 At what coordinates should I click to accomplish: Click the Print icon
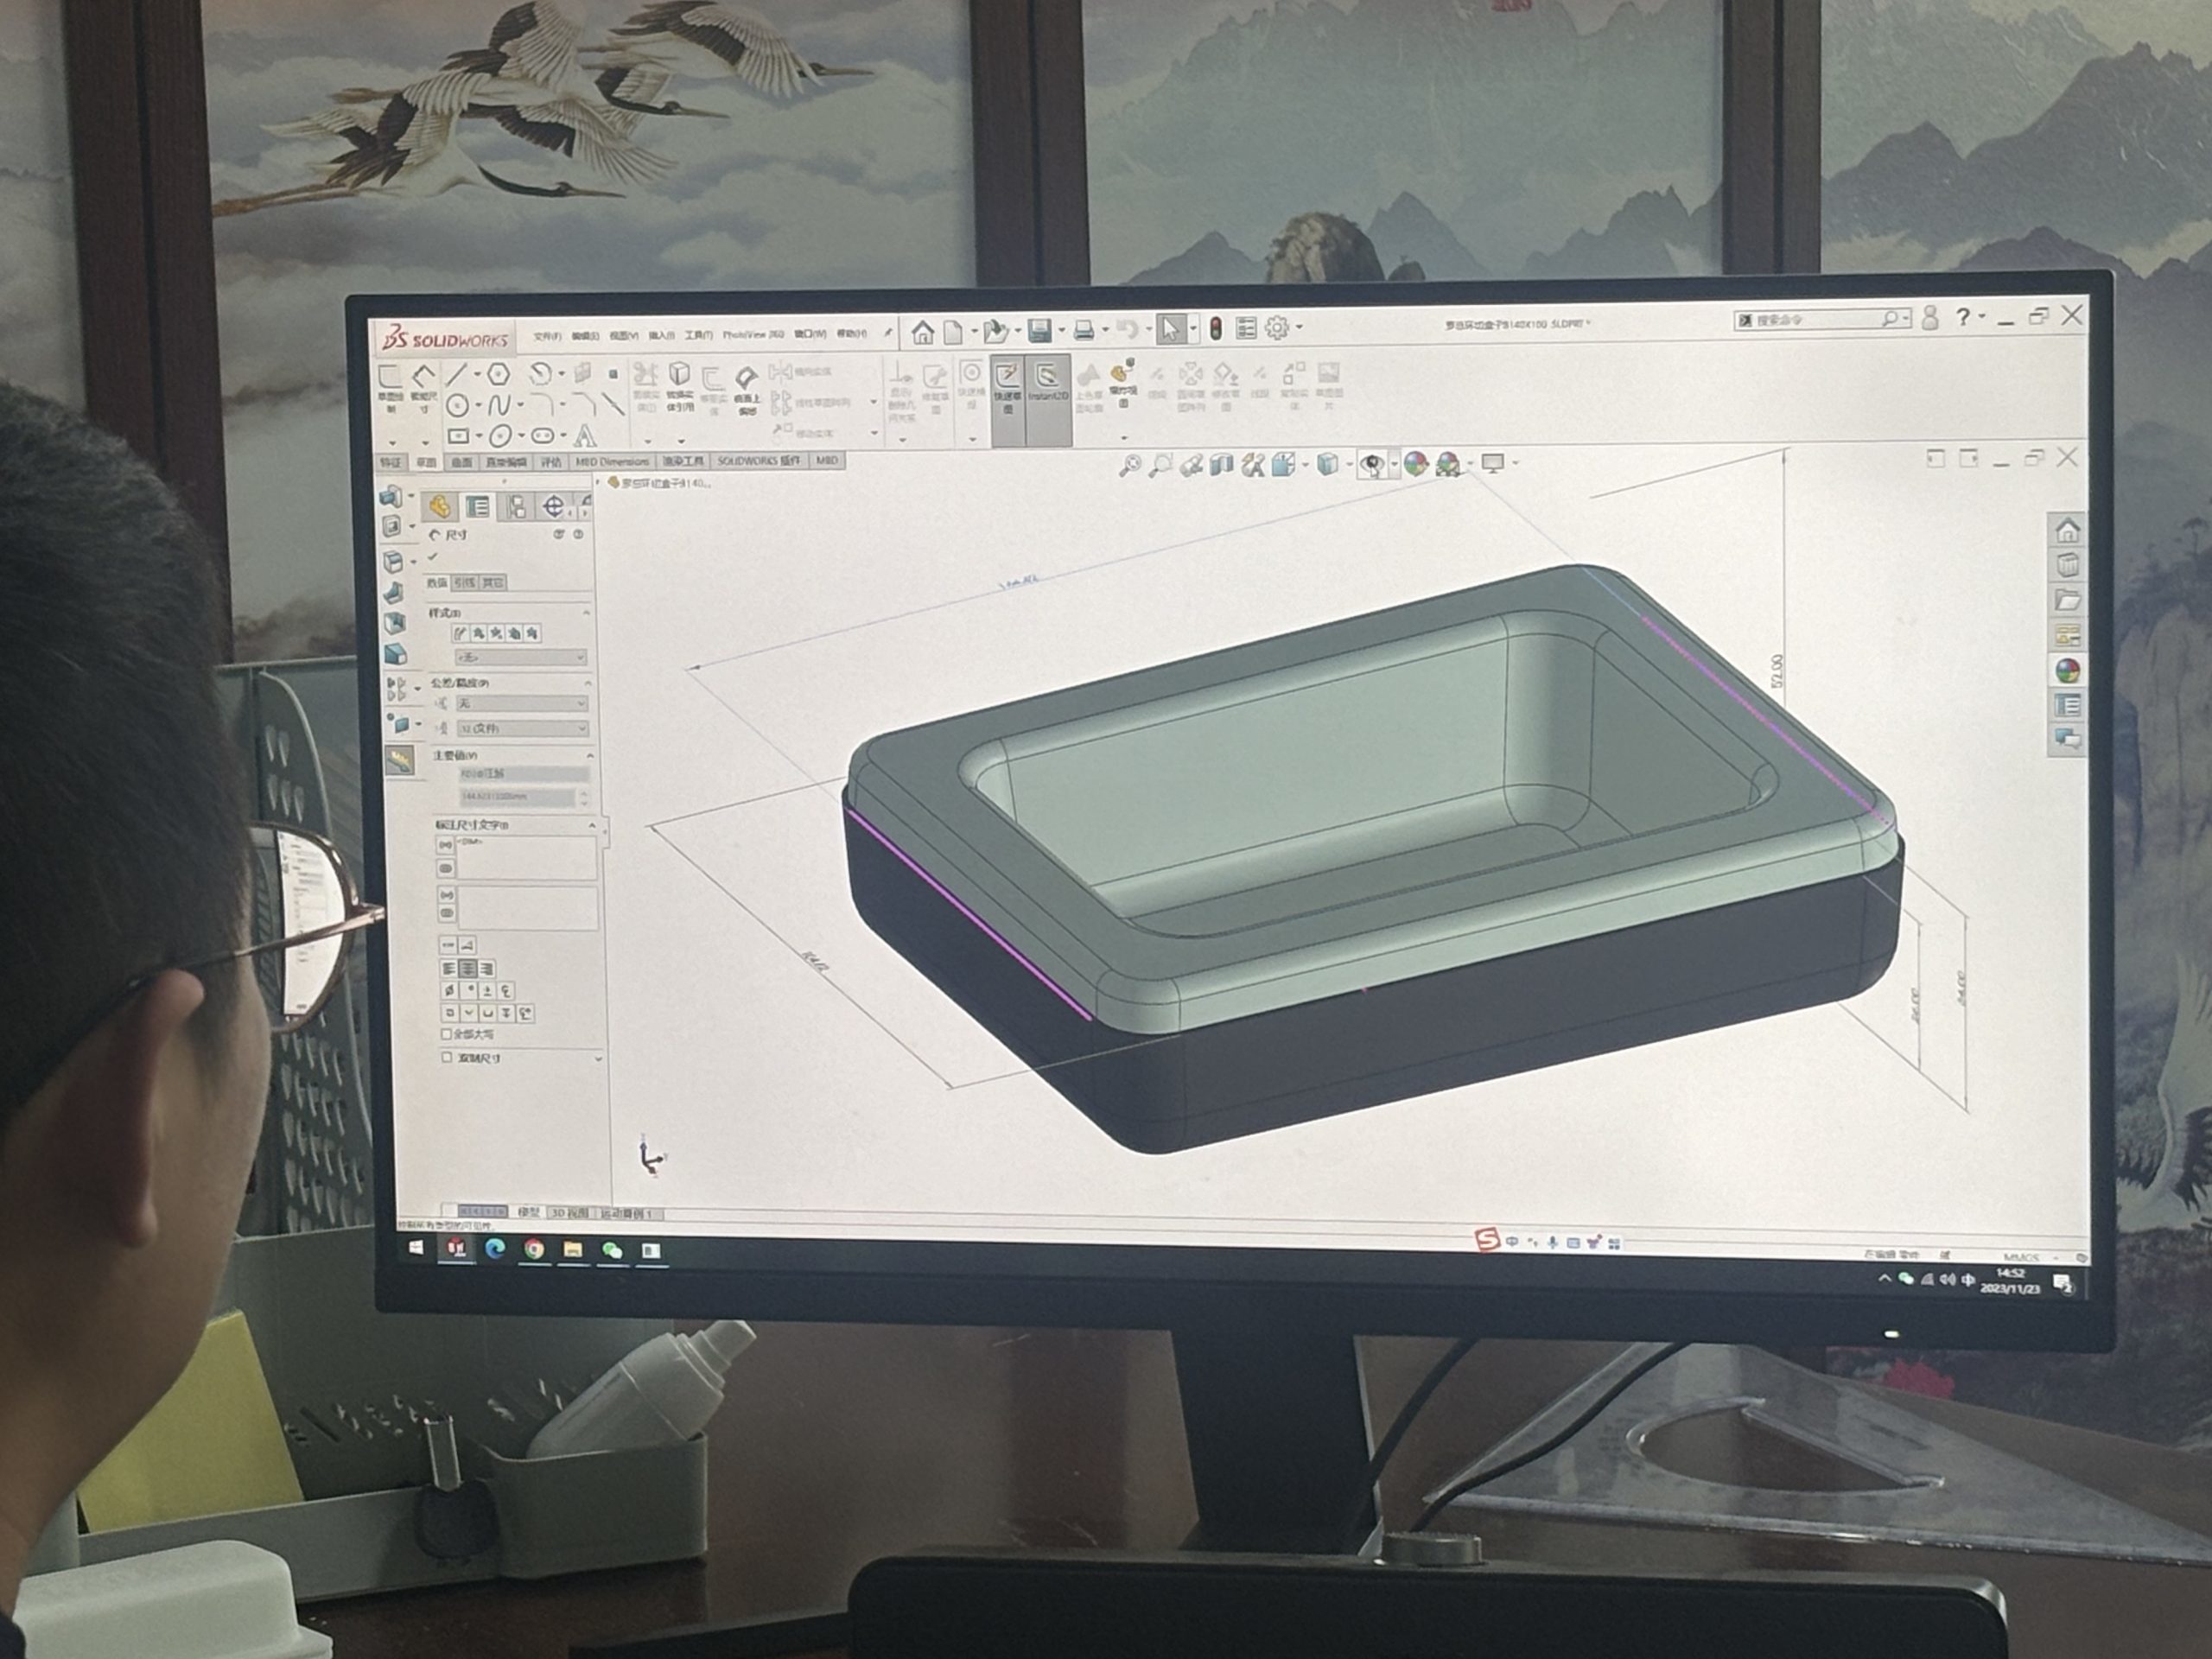1084,329
